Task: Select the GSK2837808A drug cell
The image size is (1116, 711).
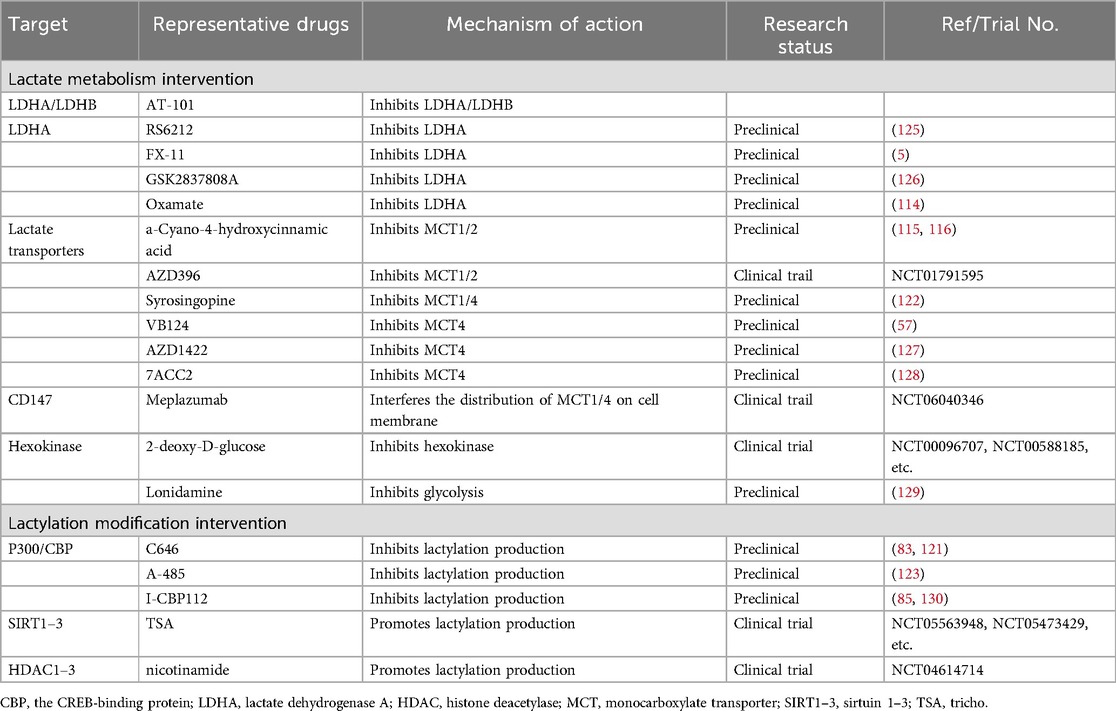Action: click(x=251, y=179)
